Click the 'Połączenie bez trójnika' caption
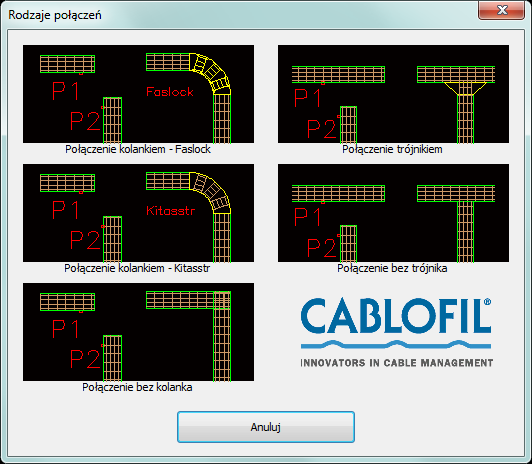 click(x=392, y=268)
